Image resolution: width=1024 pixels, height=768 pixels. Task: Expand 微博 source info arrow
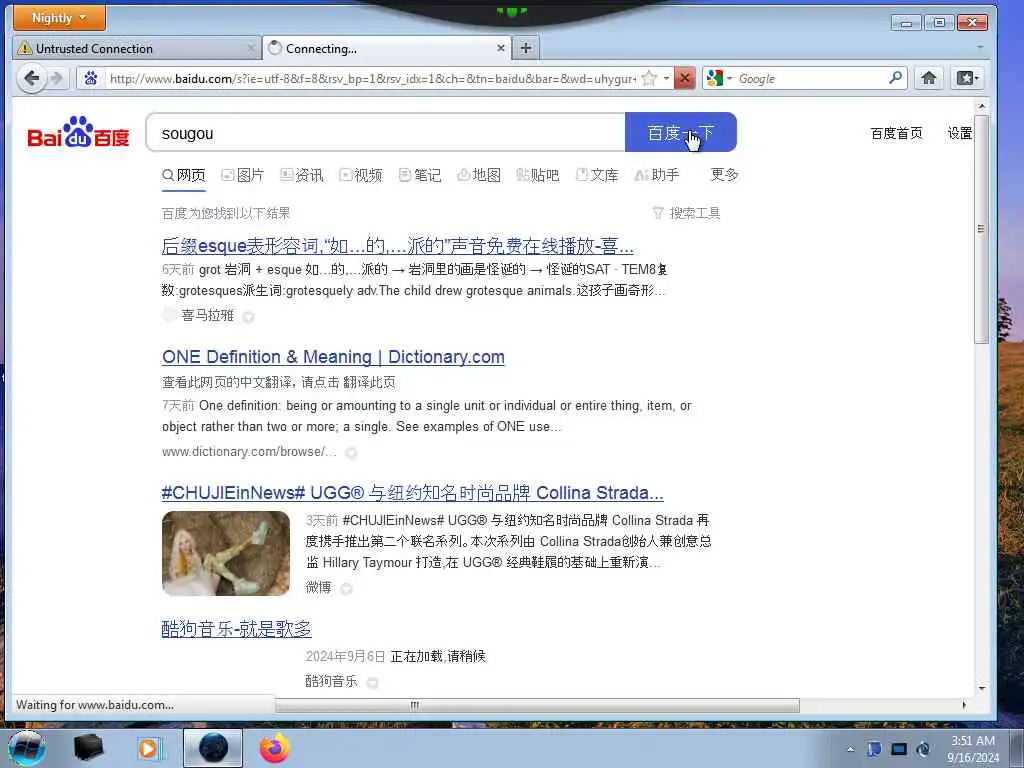(346, 588)
